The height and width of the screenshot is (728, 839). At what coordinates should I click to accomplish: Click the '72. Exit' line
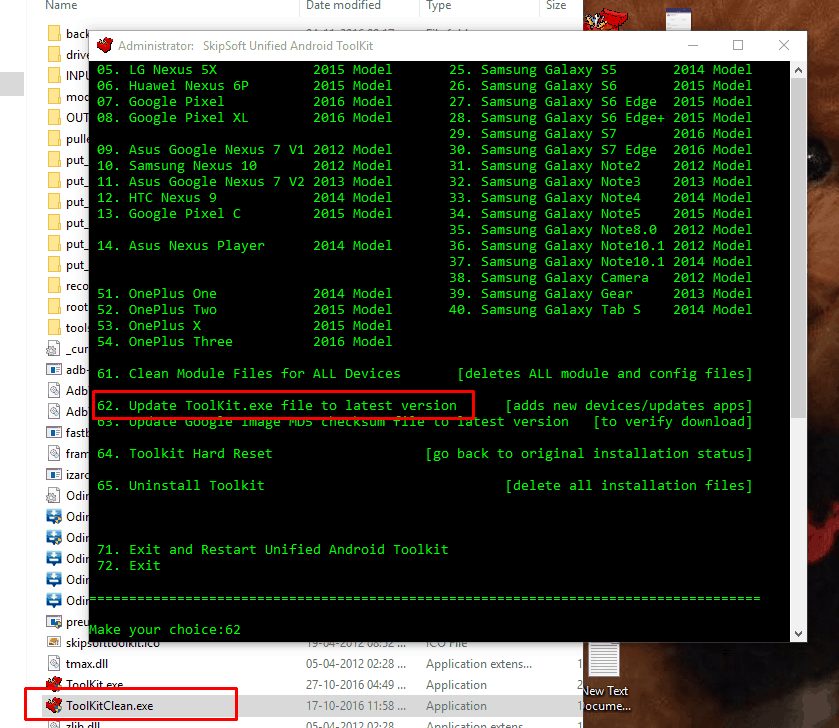click(x=128, y=565)
